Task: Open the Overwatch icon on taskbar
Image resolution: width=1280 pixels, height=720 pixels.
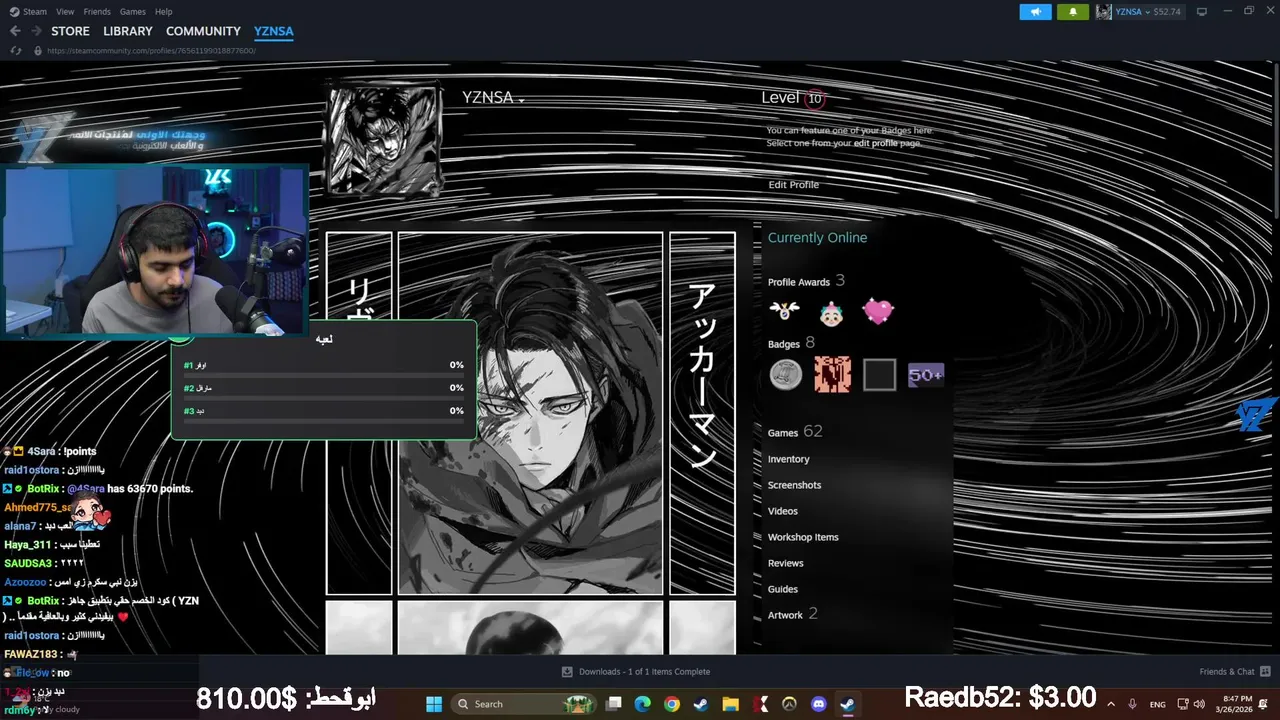Action: click(789, 704)
